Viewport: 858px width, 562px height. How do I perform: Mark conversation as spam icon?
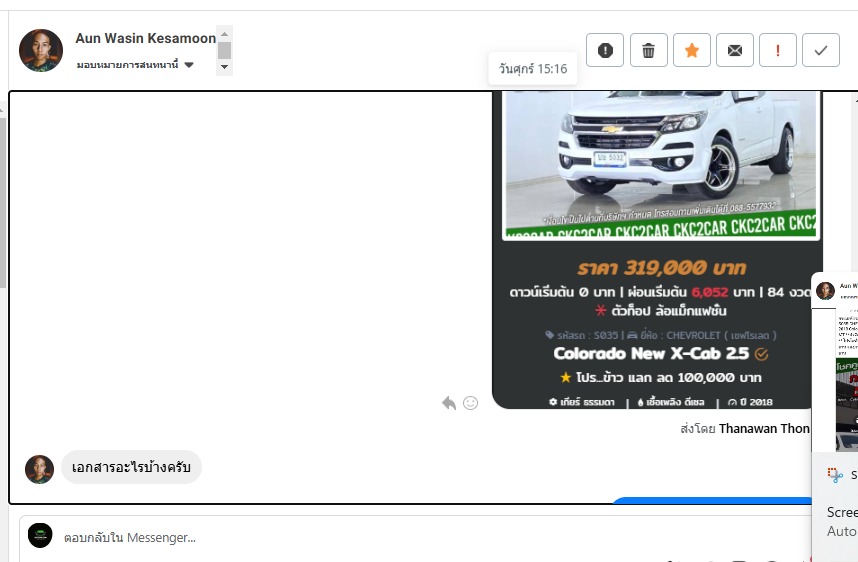click(605, 50)
